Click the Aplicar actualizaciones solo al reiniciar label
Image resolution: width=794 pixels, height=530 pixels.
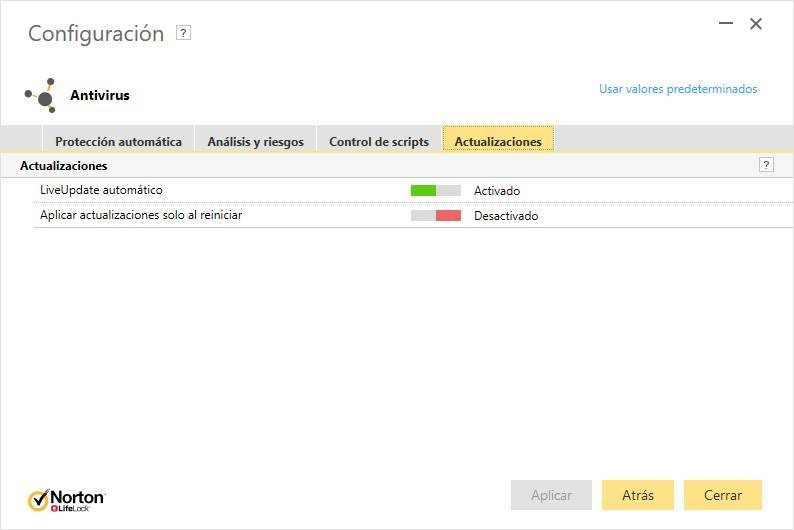point(141,215)
